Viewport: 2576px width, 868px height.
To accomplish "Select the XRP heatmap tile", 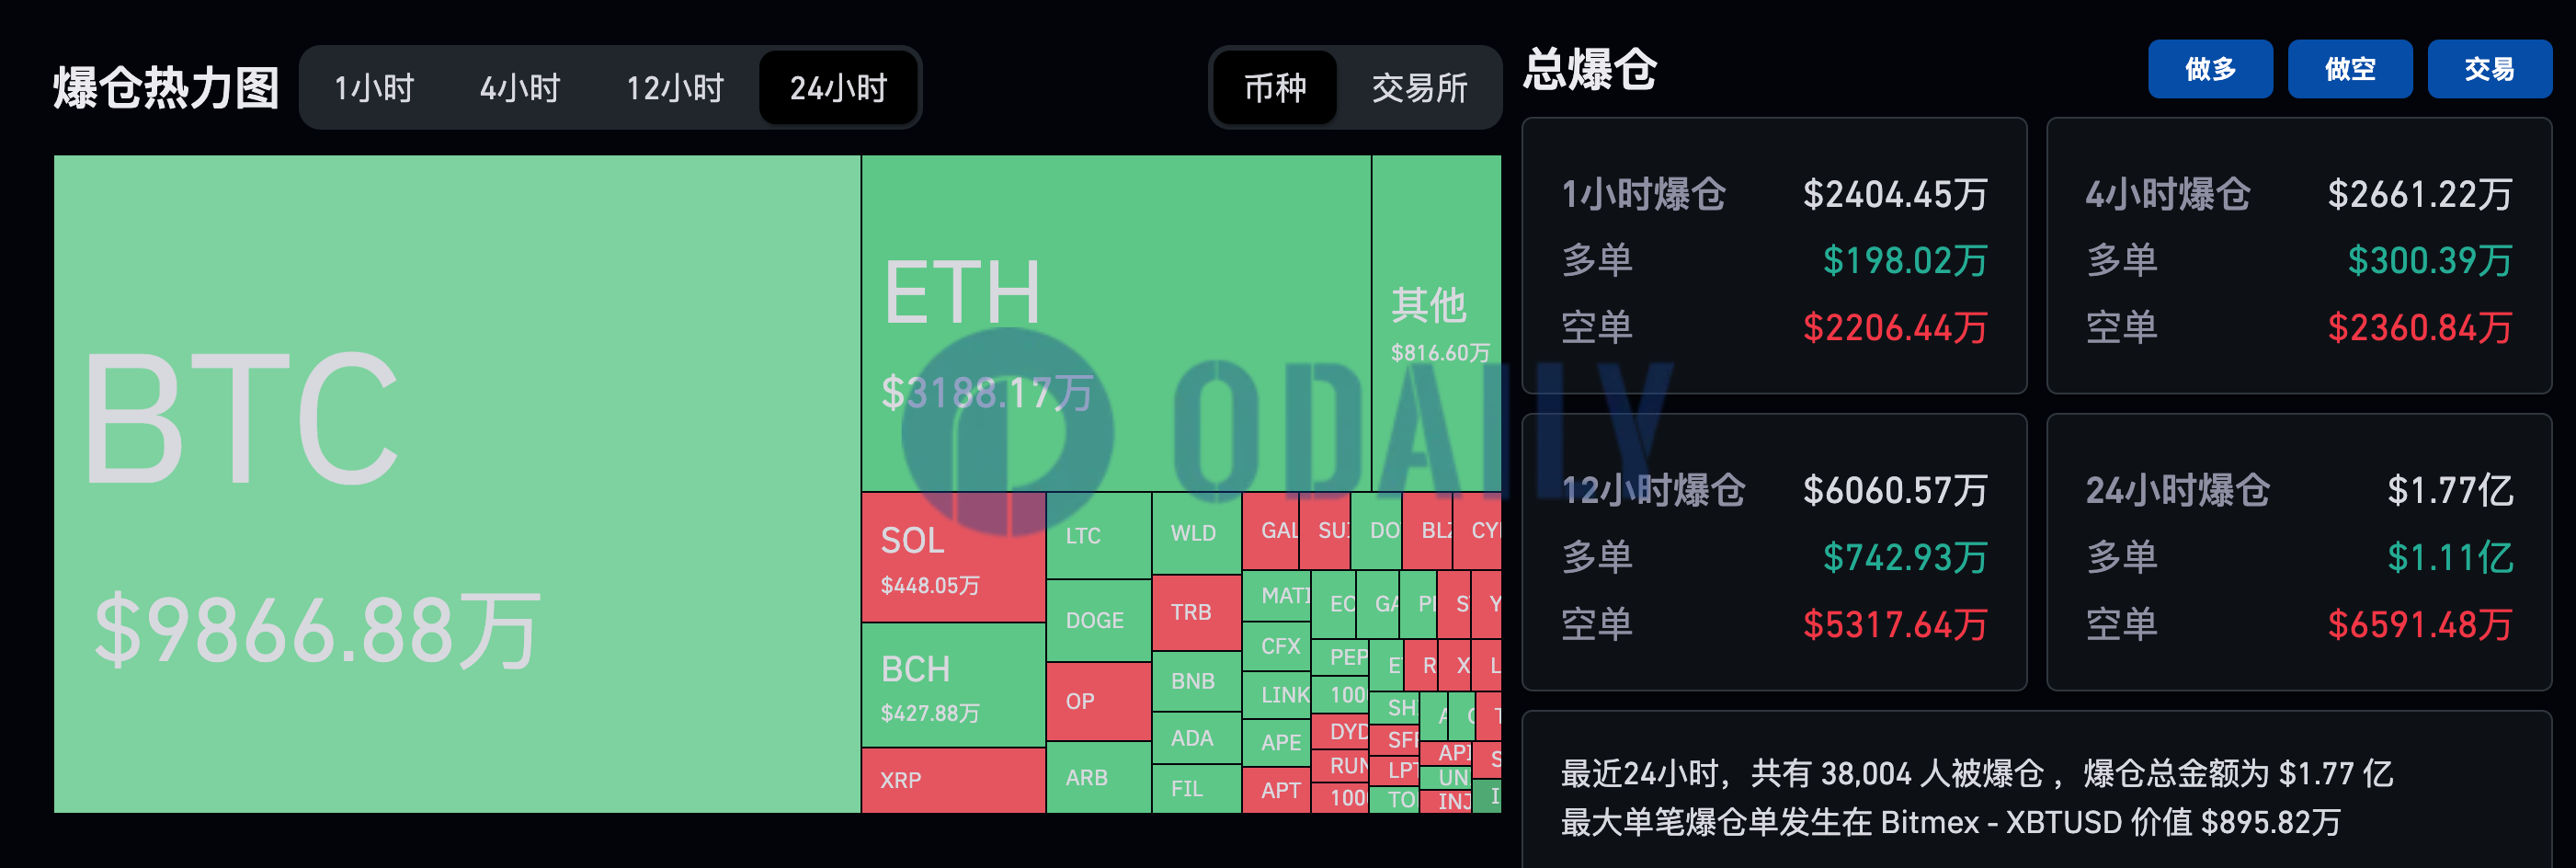I will (x=953, y=781).
